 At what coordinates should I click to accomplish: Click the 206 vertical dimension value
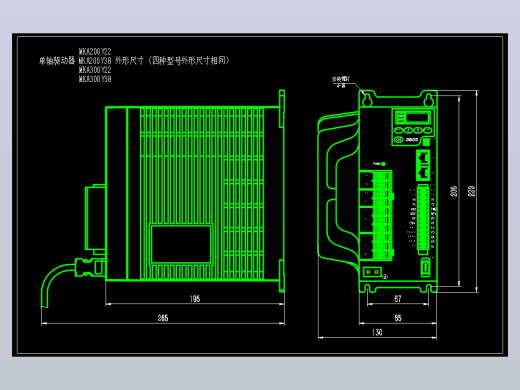tap(454, 191)
